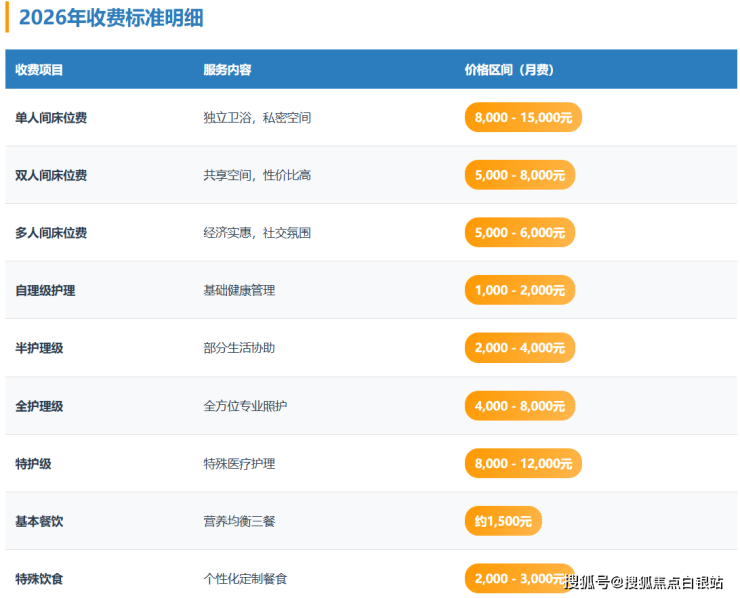Select the 独立卫浴，私密空间 description text
This screenshot has height=598, width=740.
[257, 118]
